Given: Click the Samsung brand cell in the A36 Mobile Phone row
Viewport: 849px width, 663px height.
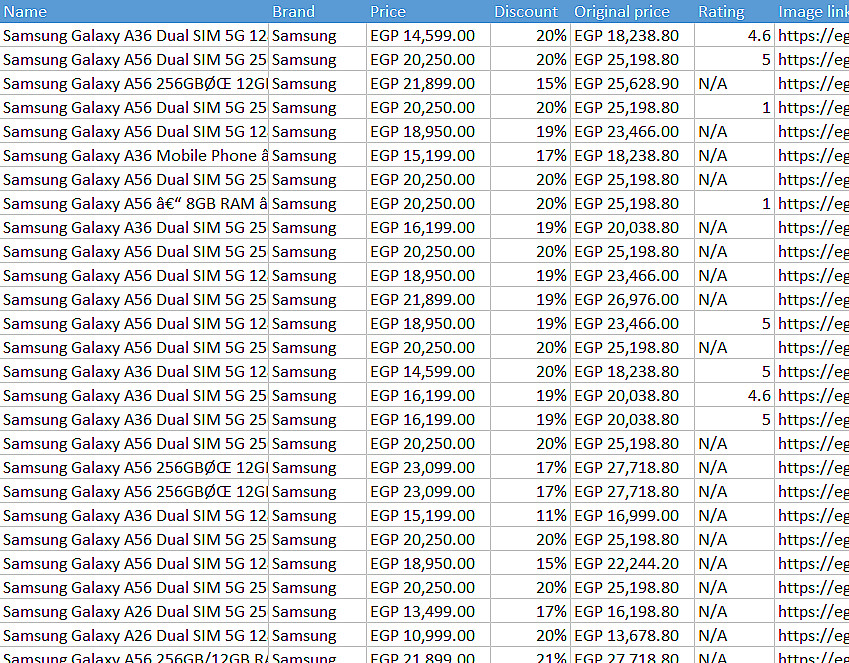Looking at the screenshot, I should 317,156.
